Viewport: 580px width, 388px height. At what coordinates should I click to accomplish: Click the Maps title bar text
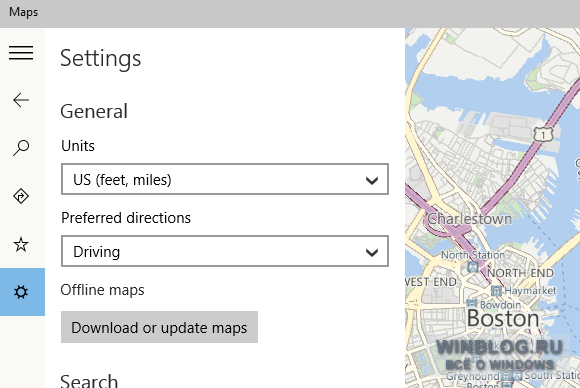point(24,12)
